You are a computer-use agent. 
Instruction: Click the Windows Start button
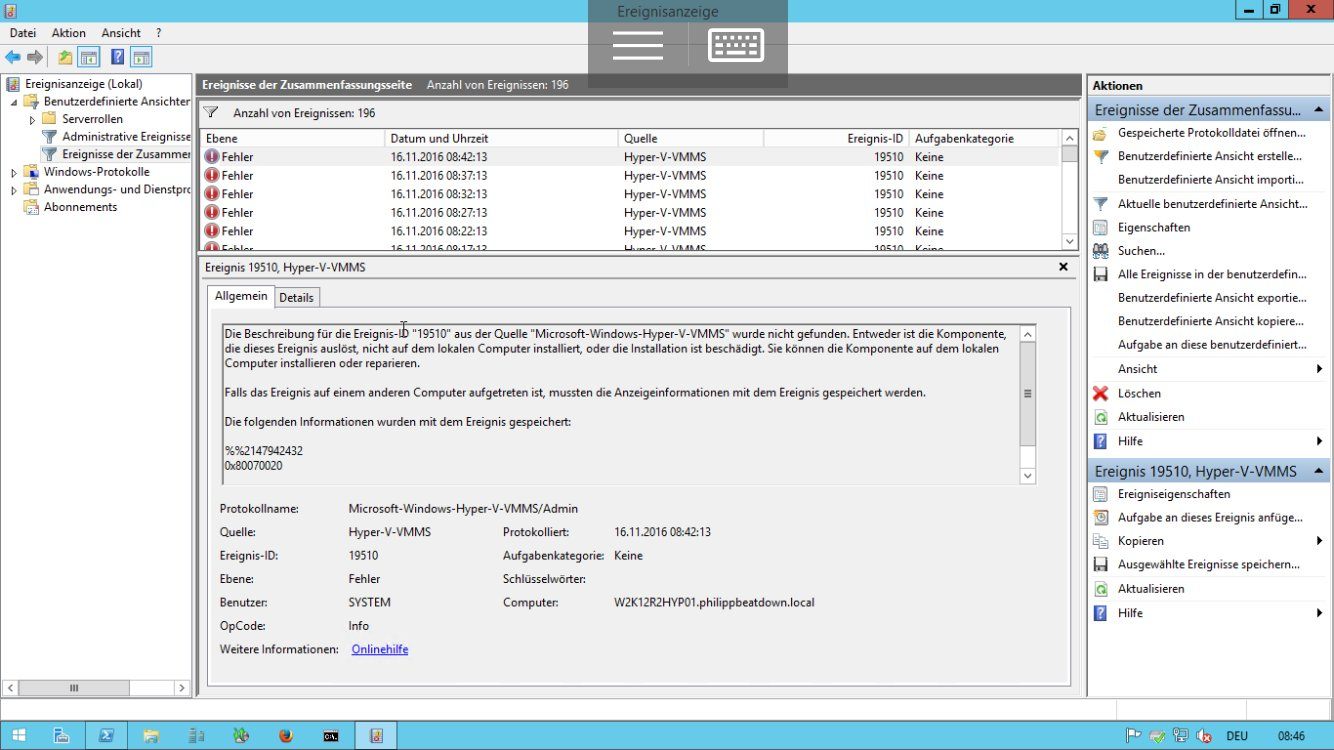tap(19, 736)
